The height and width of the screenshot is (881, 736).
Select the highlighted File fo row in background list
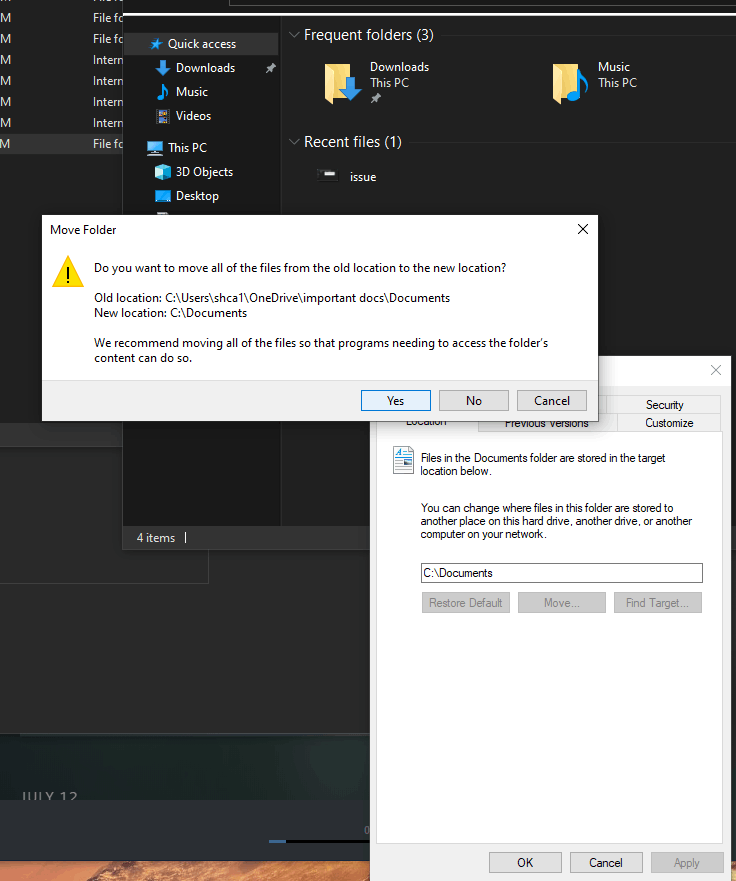tap(61, 144)
